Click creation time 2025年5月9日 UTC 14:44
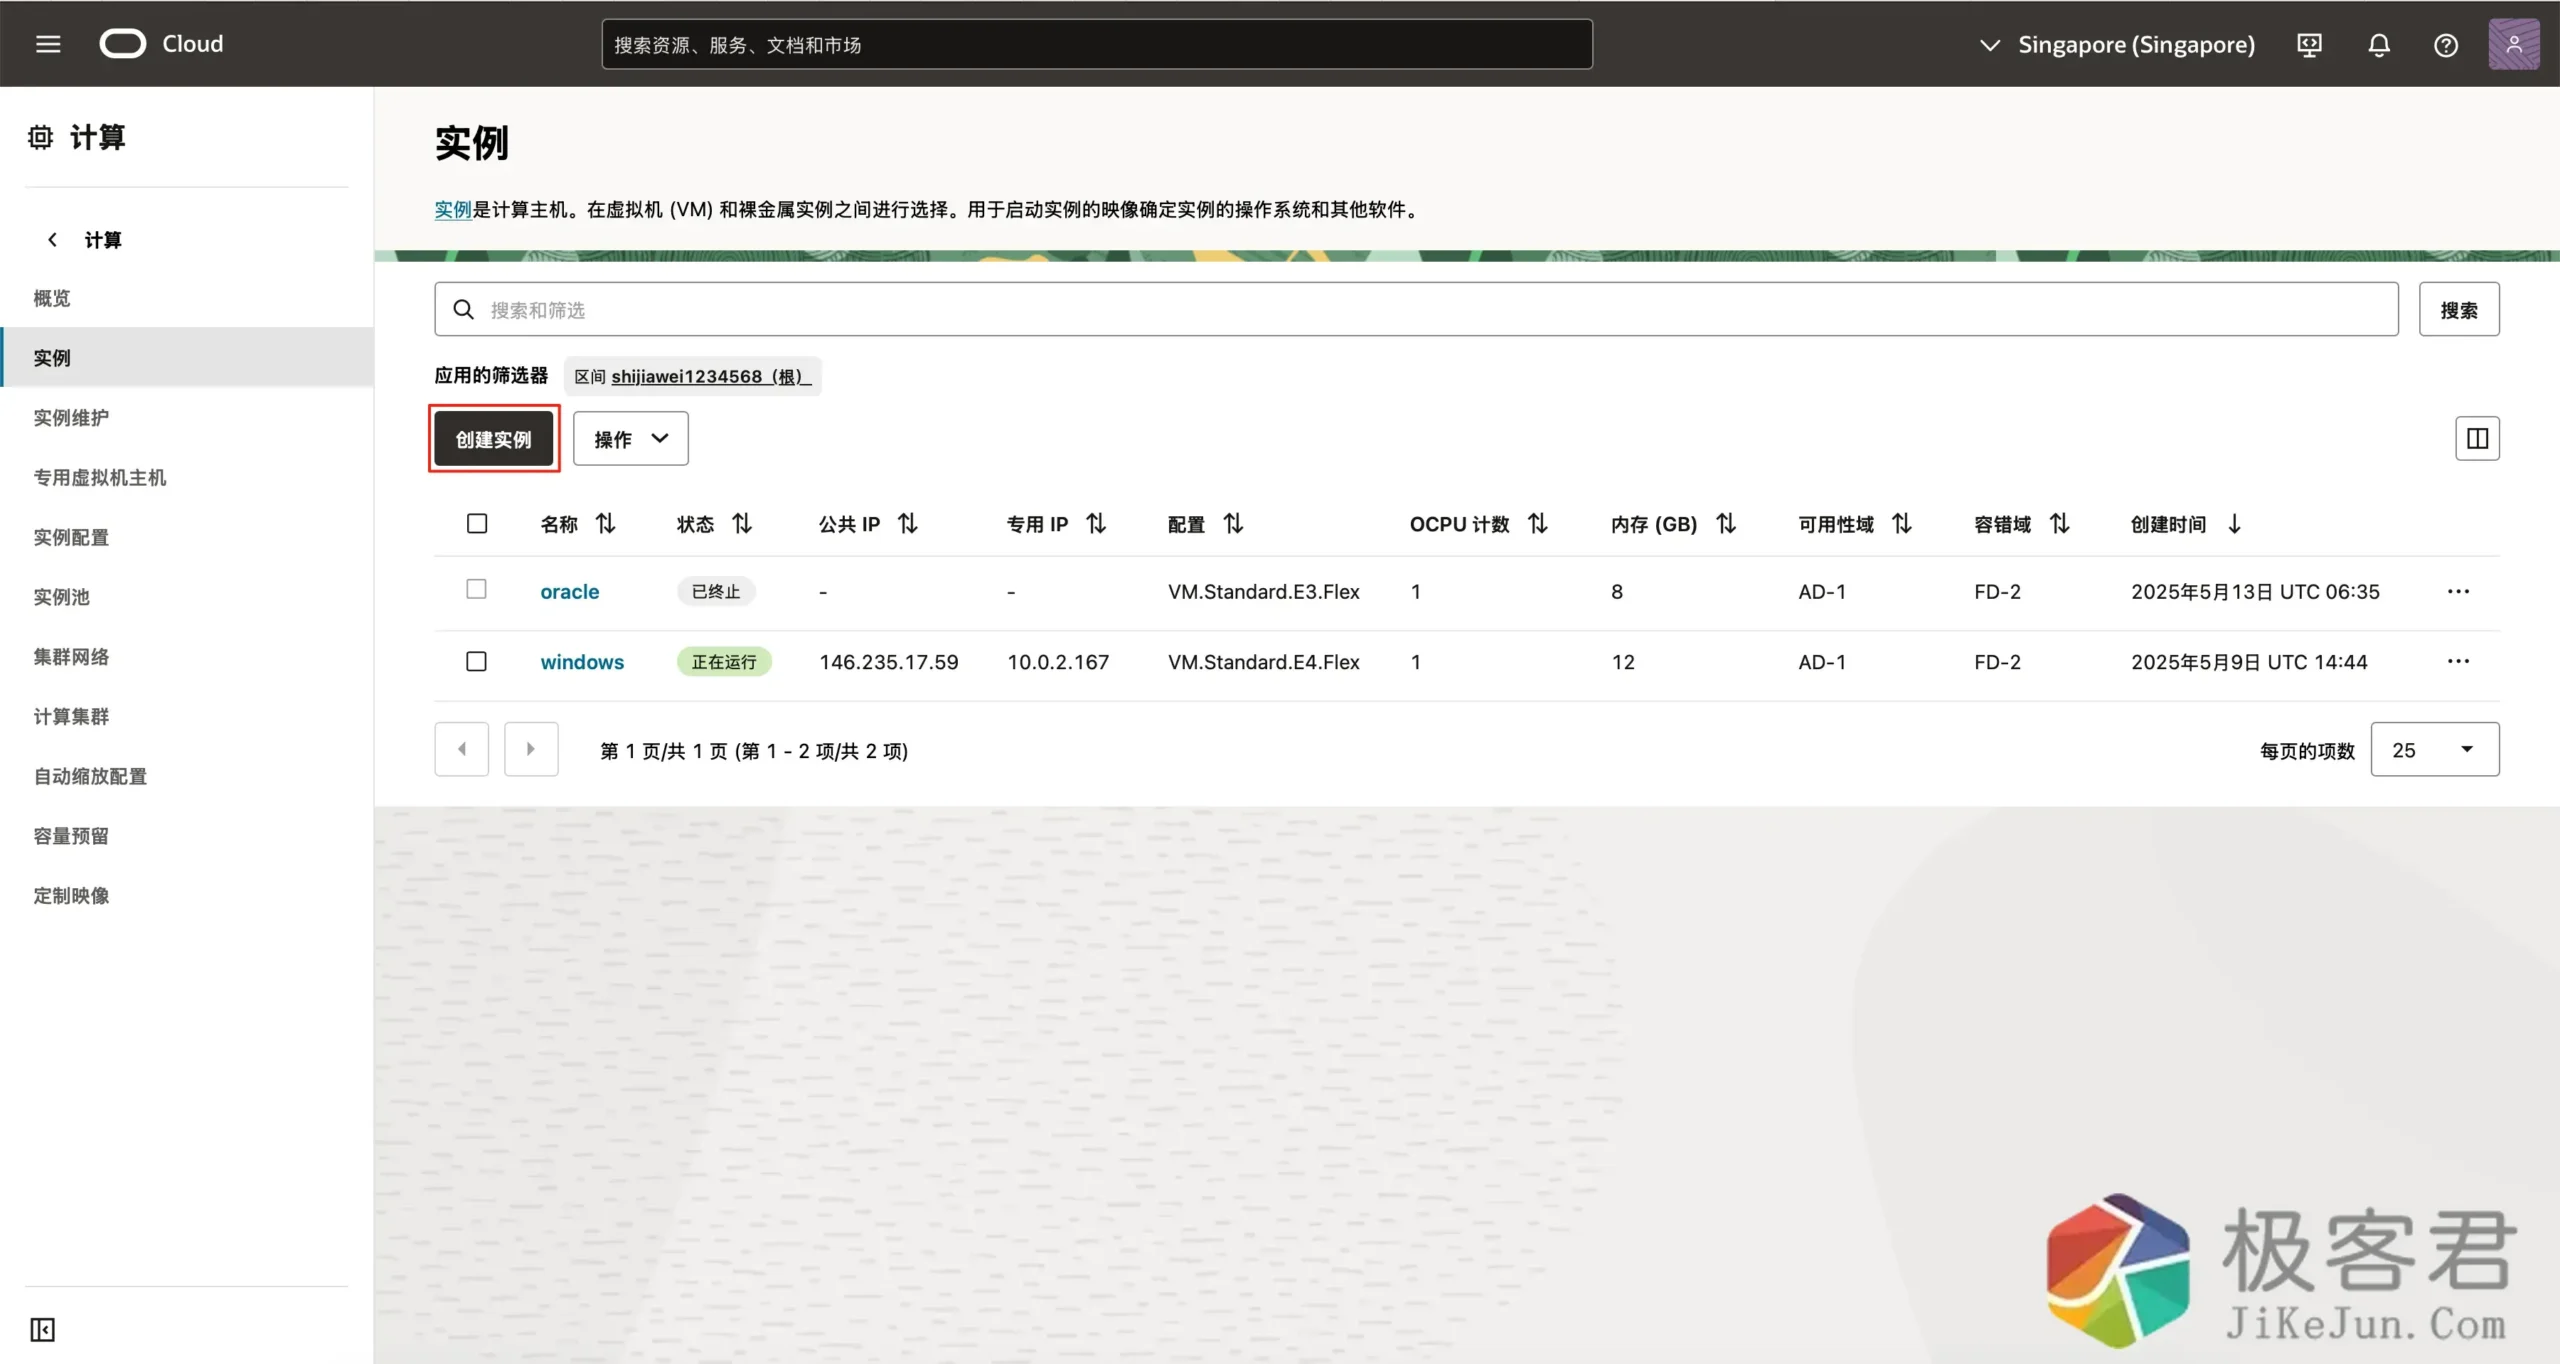The image size is (2560, 1364). click(x=2249, y=661)
